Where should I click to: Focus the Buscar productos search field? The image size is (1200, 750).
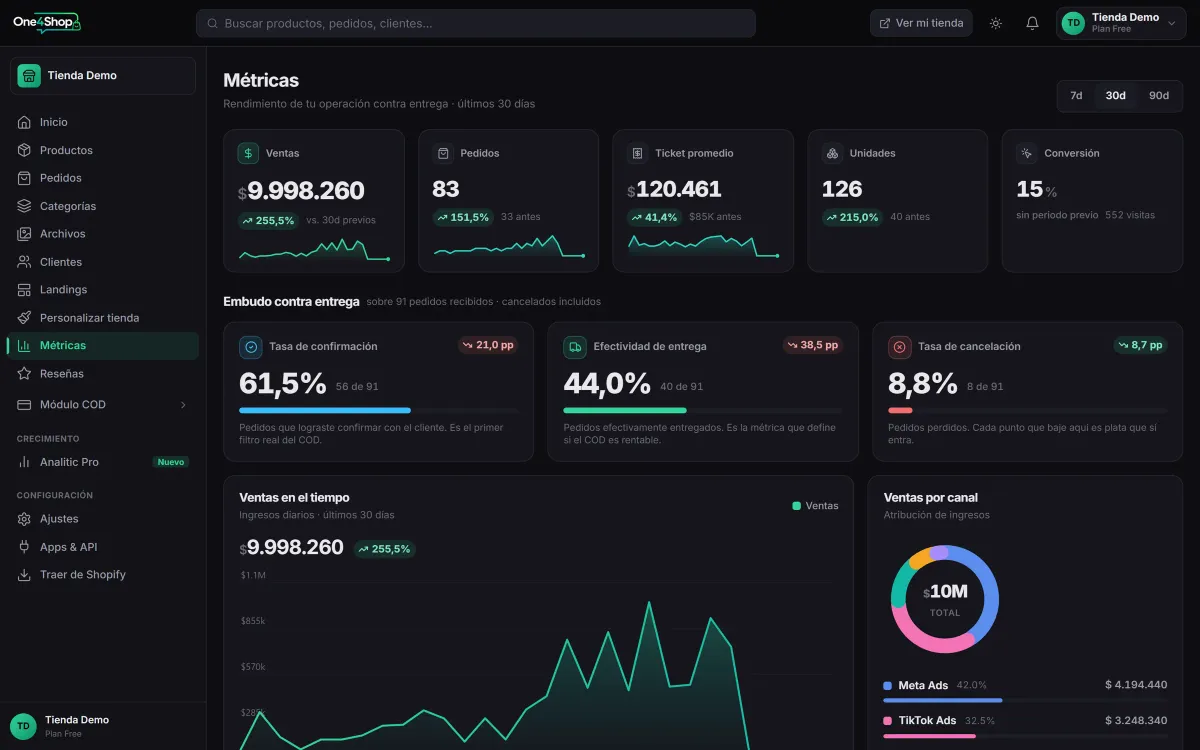point(476,23)
